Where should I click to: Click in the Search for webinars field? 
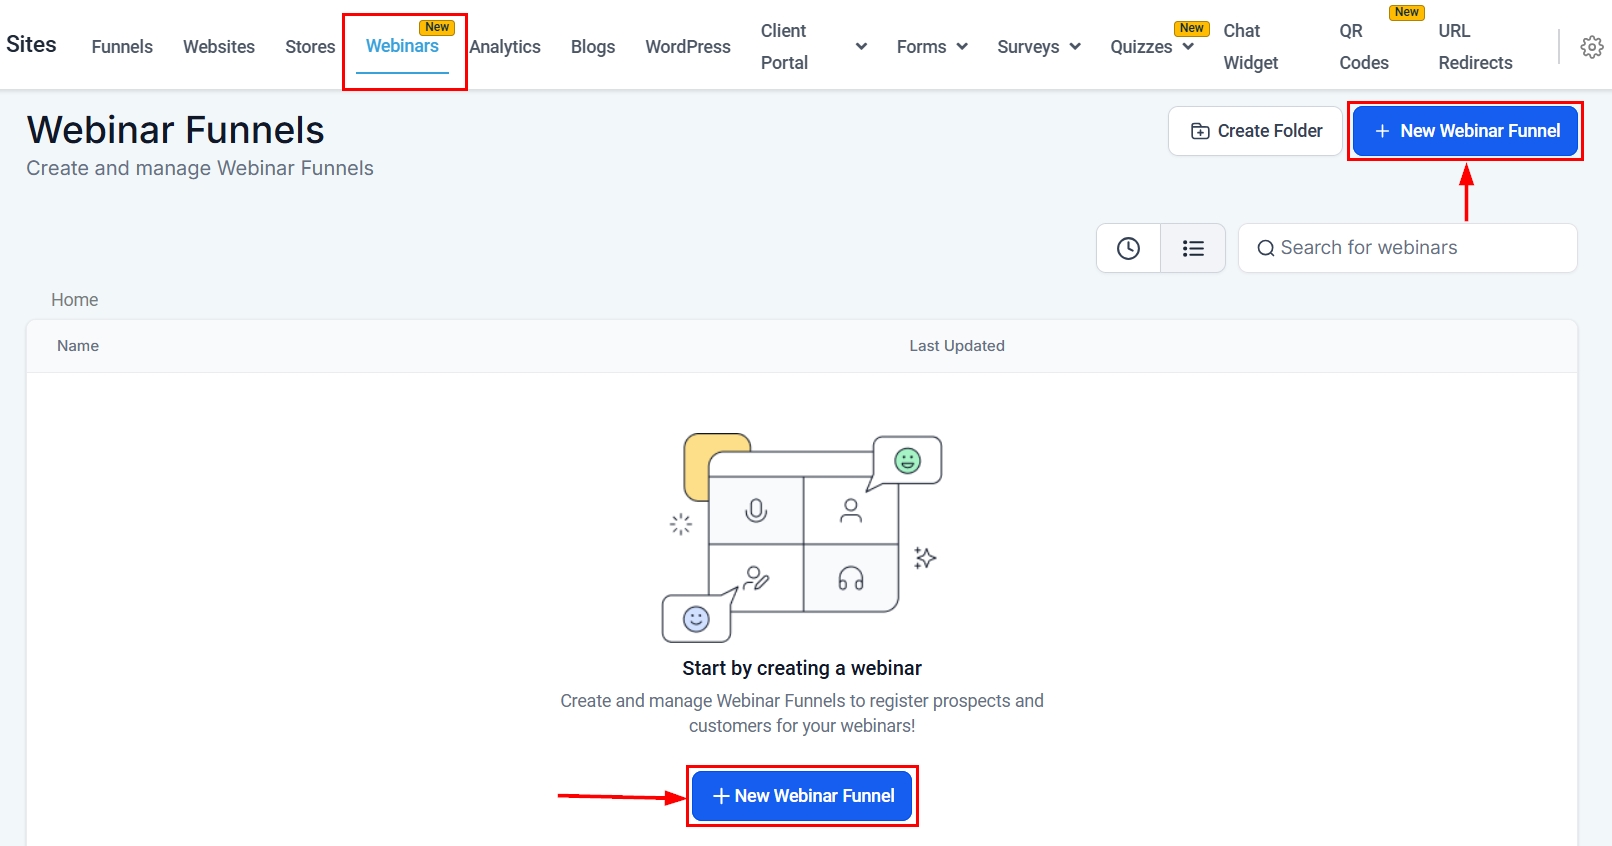point(1408,248)
